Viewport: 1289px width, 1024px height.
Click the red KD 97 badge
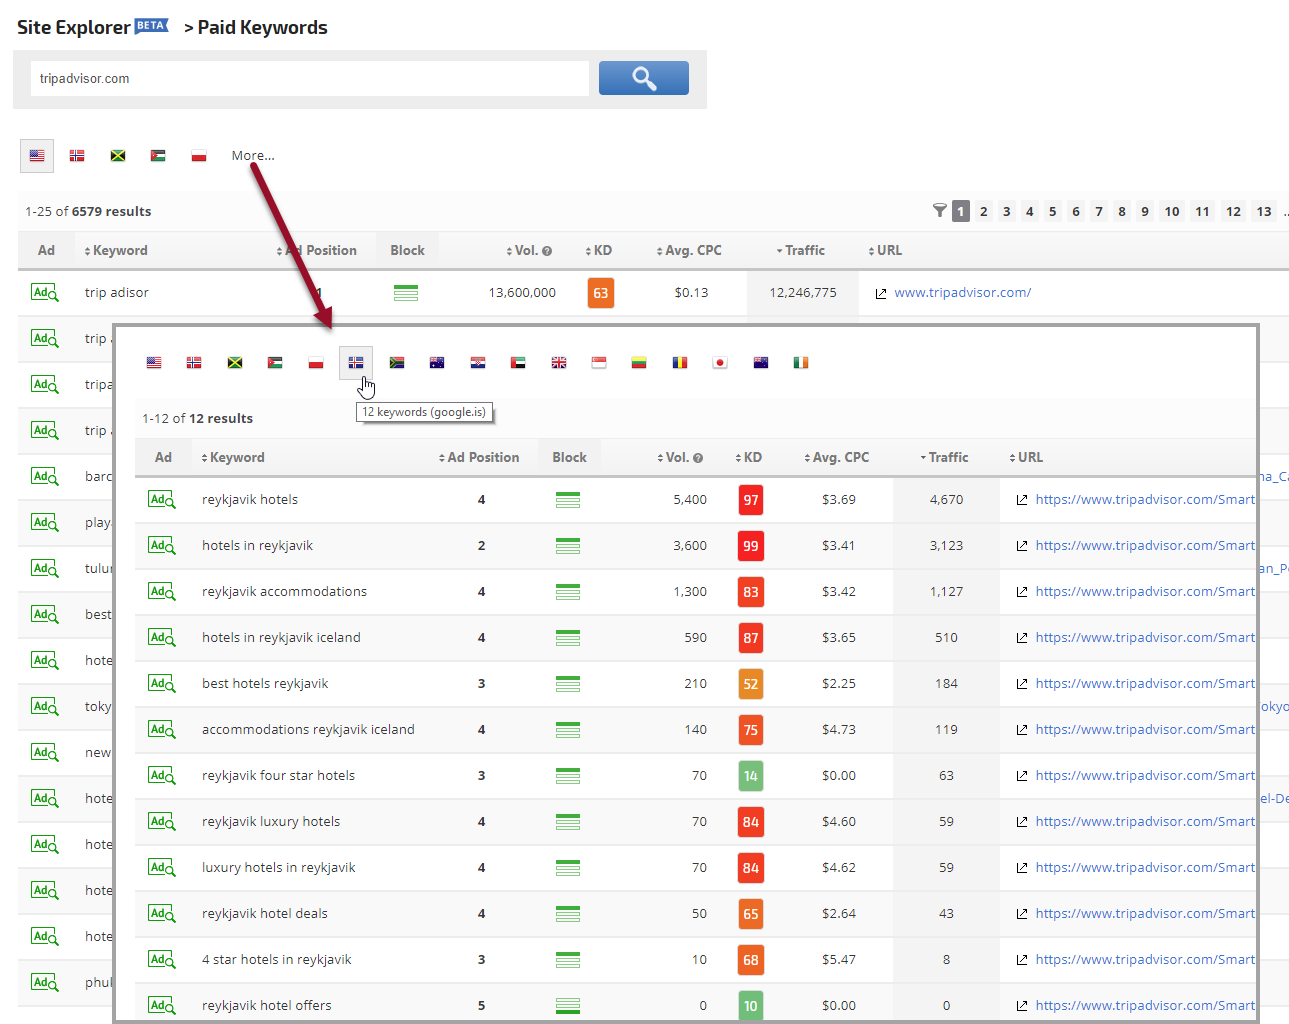(x=750, y=500)
